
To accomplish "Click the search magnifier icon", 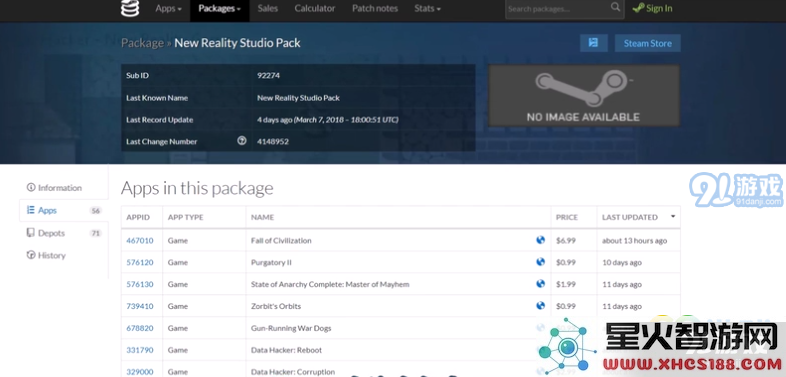I will coord(616,7).
